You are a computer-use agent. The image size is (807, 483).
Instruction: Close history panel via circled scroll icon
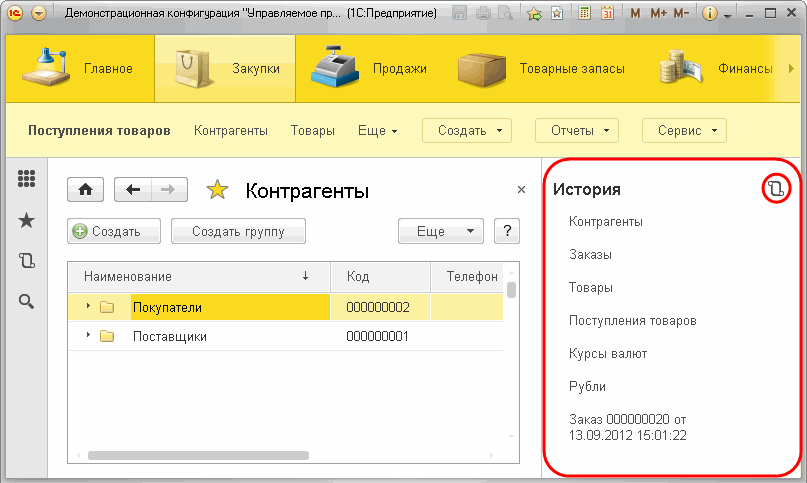click(x=776, y=188)
